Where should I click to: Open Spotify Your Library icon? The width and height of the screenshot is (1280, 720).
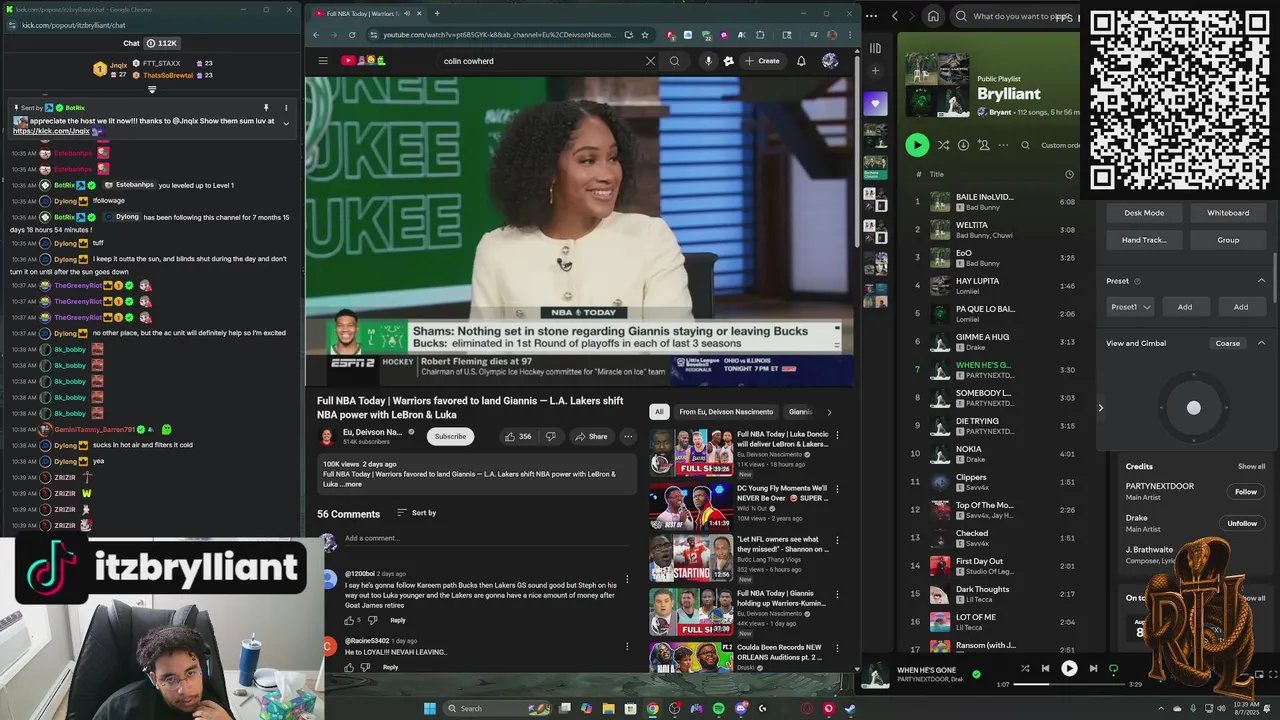pos(875,48)
